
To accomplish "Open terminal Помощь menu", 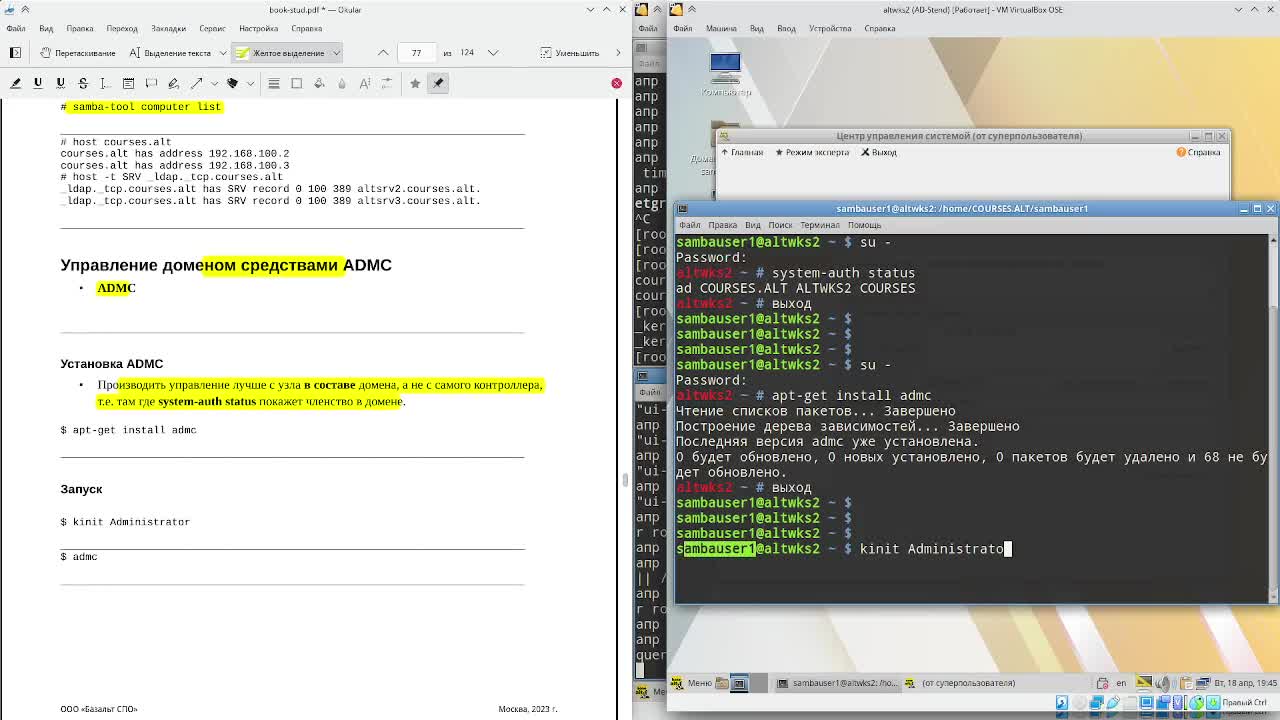I will tap(864, 225).
